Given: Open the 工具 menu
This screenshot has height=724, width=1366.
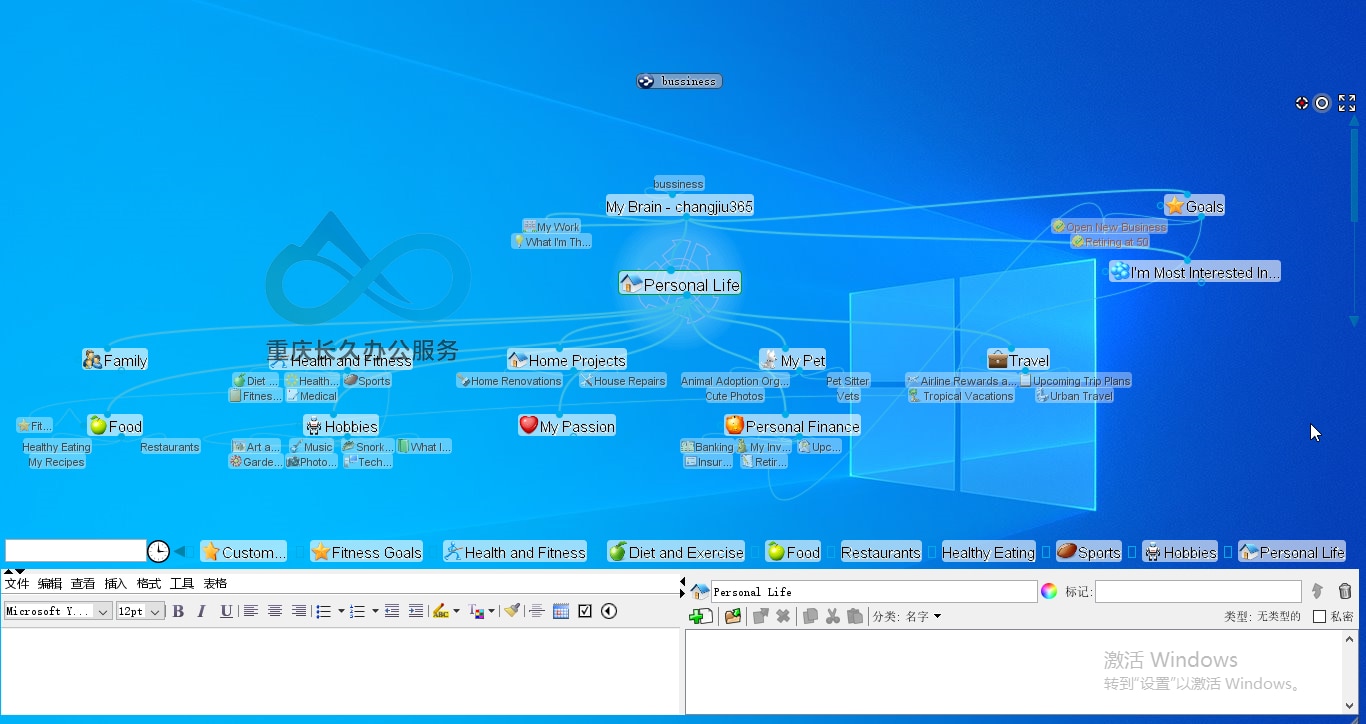Looking at the screenshot, I should pos(182,584).
